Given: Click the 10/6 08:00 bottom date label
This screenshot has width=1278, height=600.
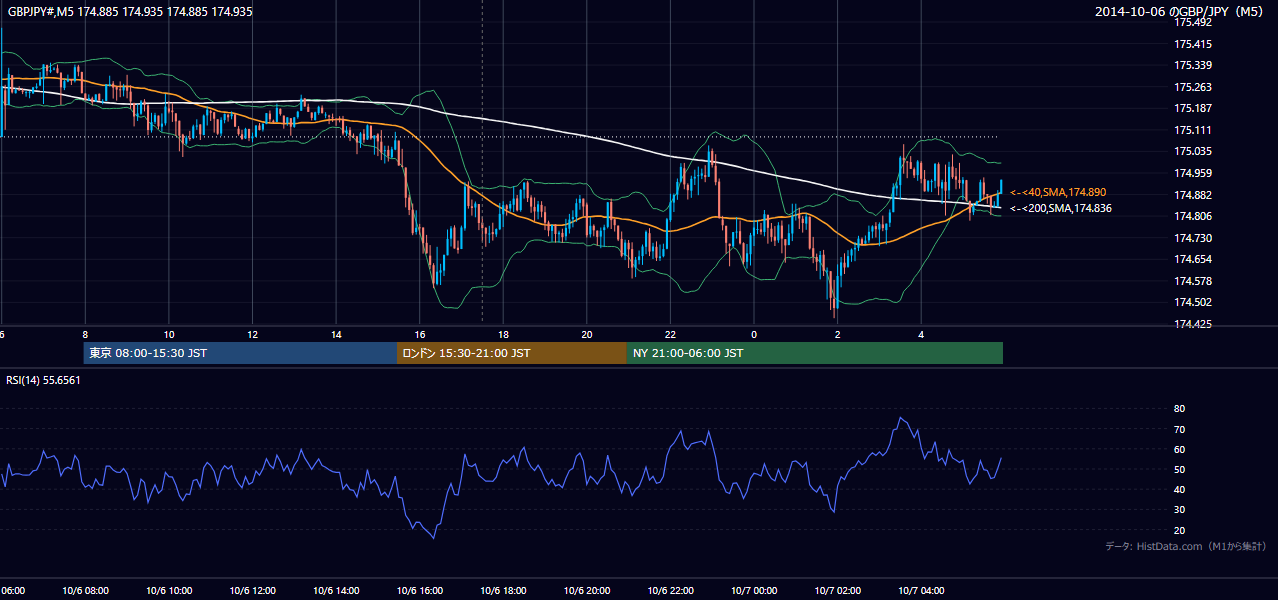Looking at the screenshot, I should pyautogui.click(x=85, y=591).
